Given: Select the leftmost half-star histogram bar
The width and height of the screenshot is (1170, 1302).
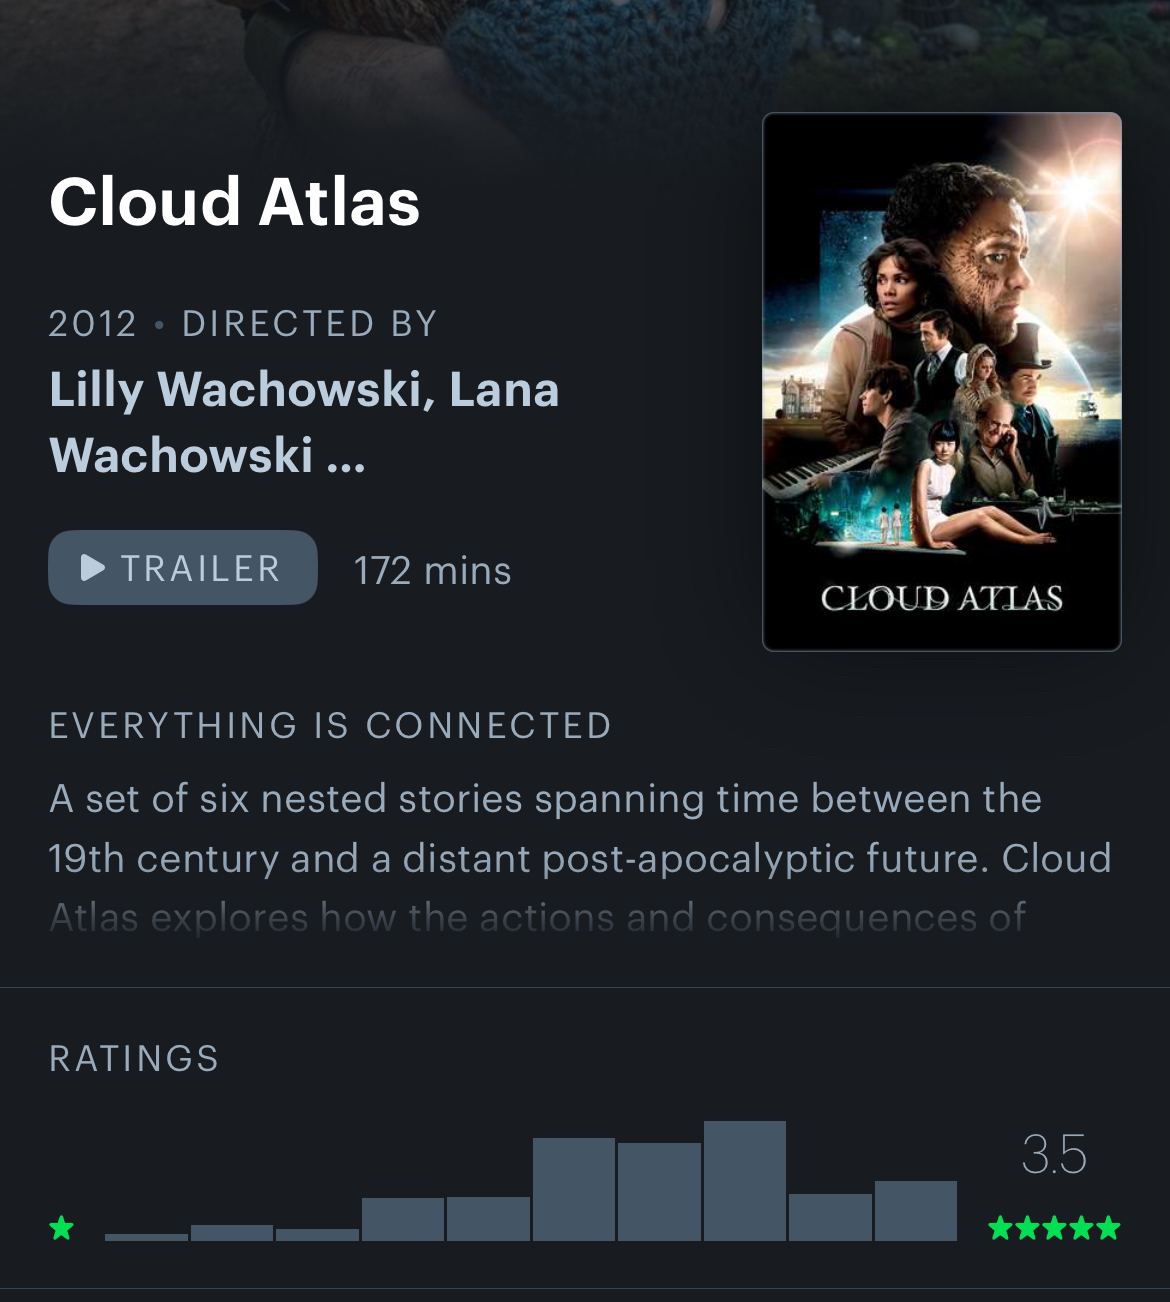Looking at the screenshot, I should 146,1236.
